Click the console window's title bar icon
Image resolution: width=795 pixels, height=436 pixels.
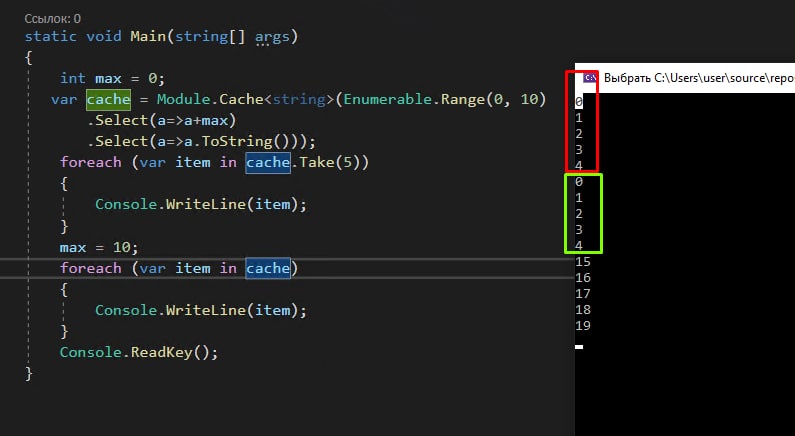(x=589, y=78)
